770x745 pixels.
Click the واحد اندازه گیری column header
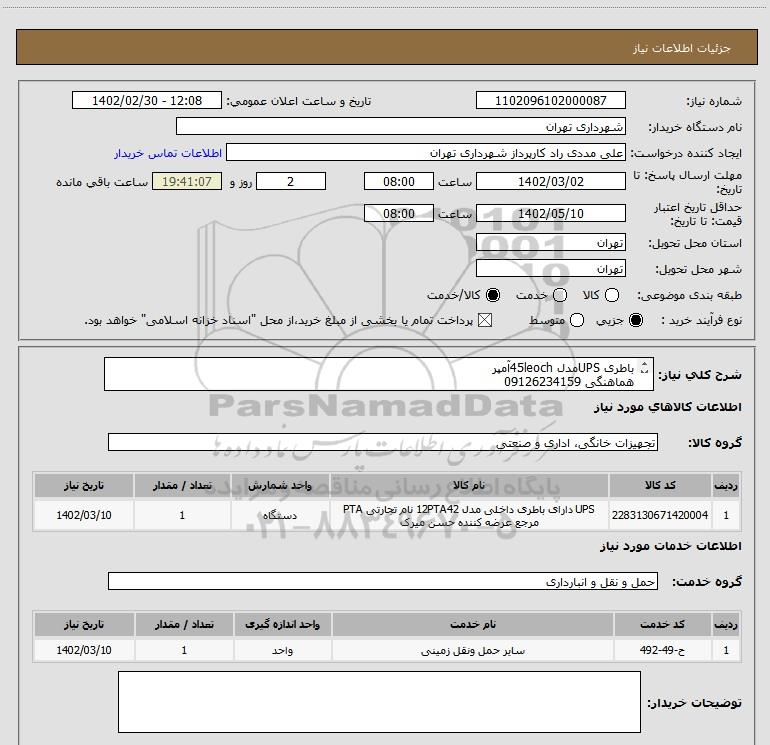point(282,624)
